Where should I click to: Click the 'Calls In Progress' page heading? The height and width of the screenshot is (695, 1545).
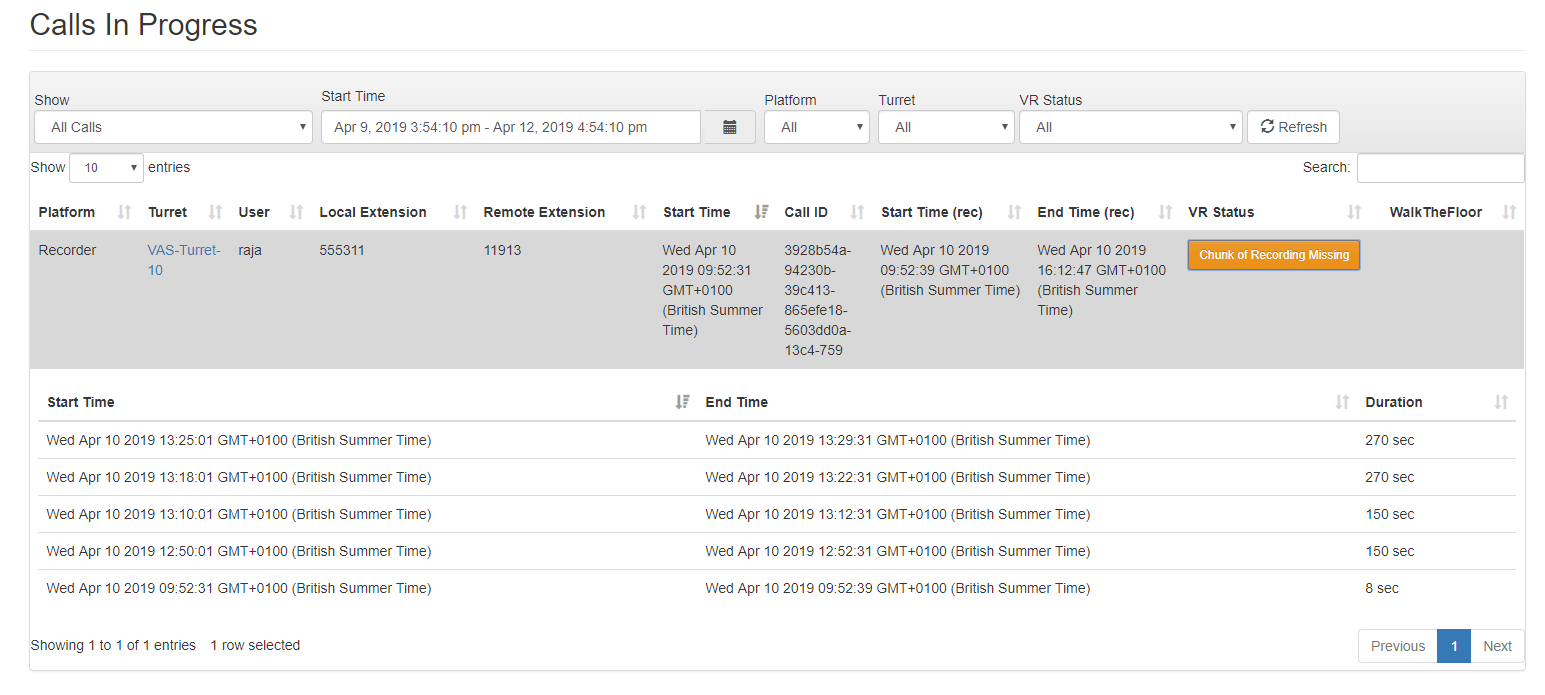click(x=143, y=24)
